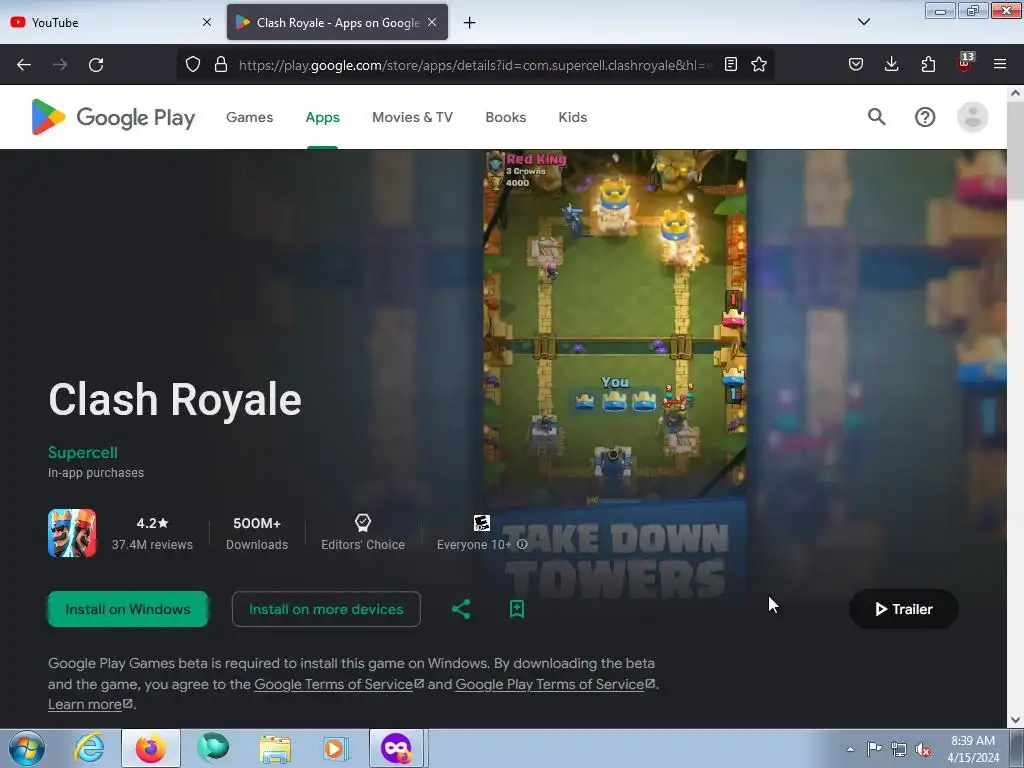The image size is (1024, 768).
Task: Focus the URL address bar
Action: click(475, 65)
